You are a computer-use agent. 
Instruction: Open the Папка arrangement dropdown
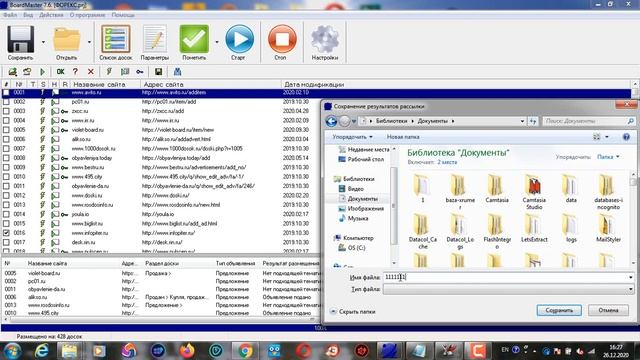click(608, 157)
